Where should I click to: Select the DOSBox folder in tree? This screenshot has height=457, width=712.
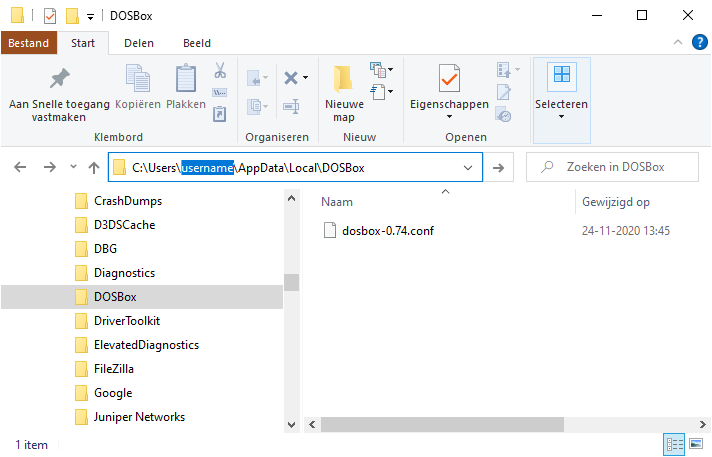click(x=142, y=297)
